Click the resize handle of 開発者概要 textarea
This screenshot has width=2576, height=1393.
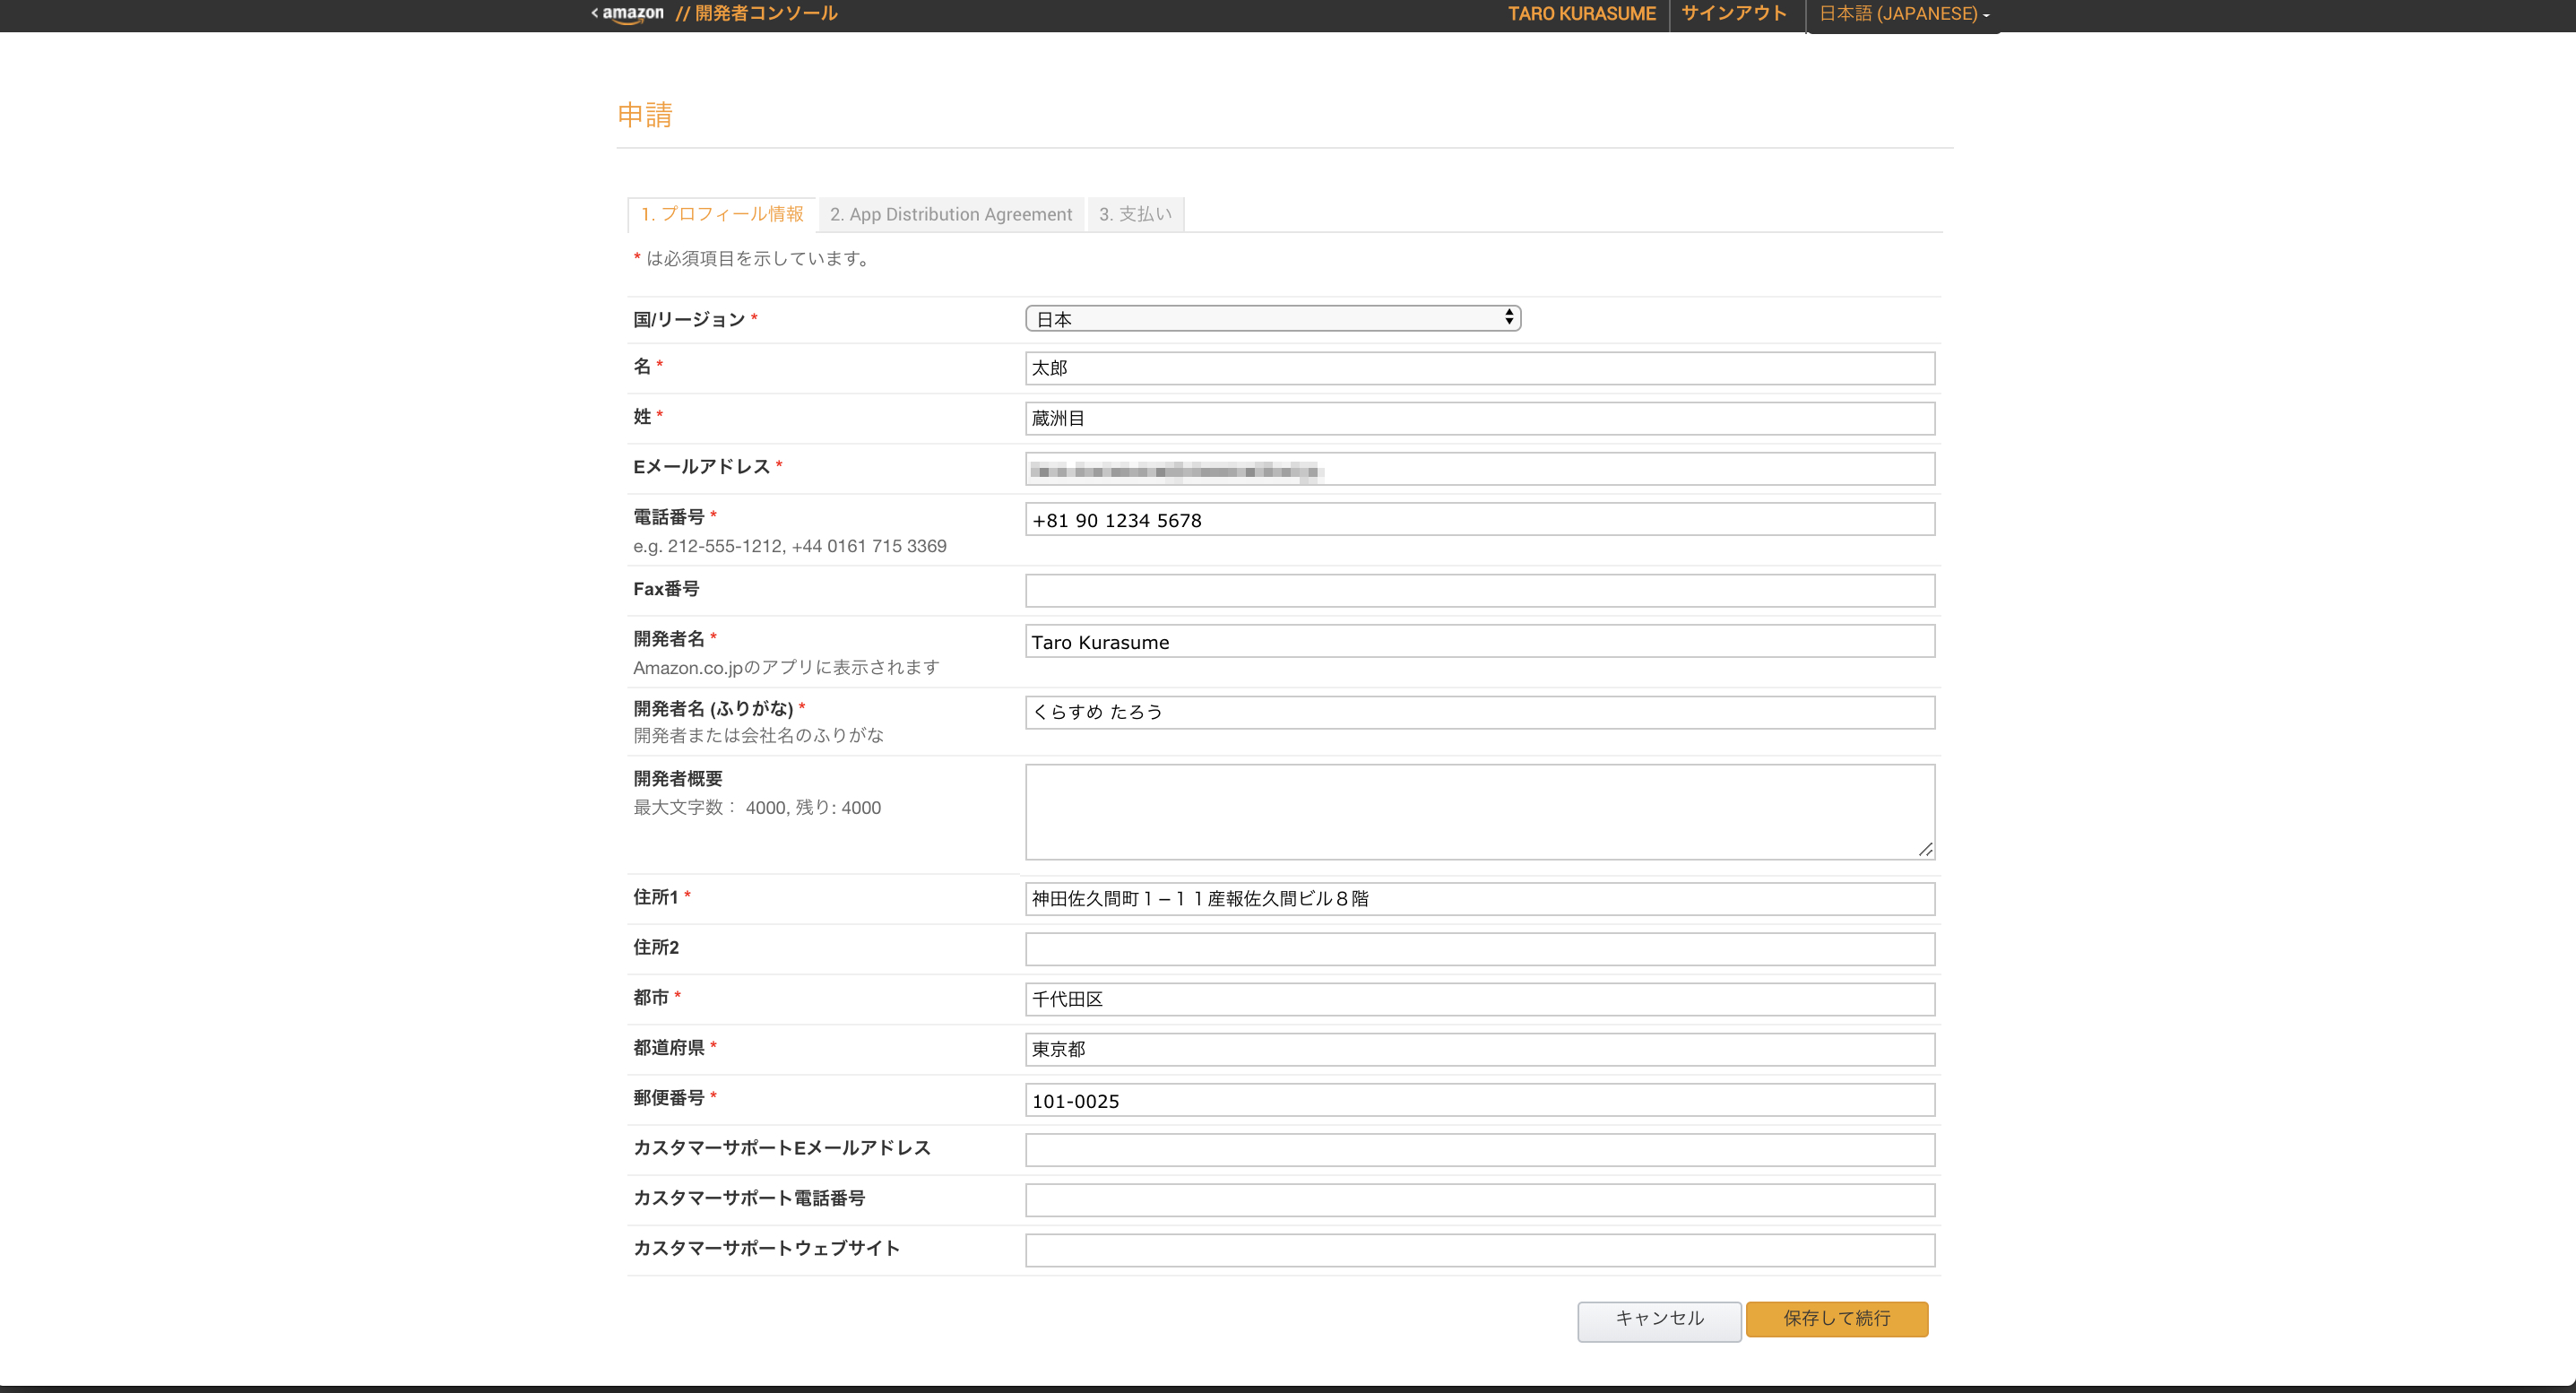pos(1925,849)
